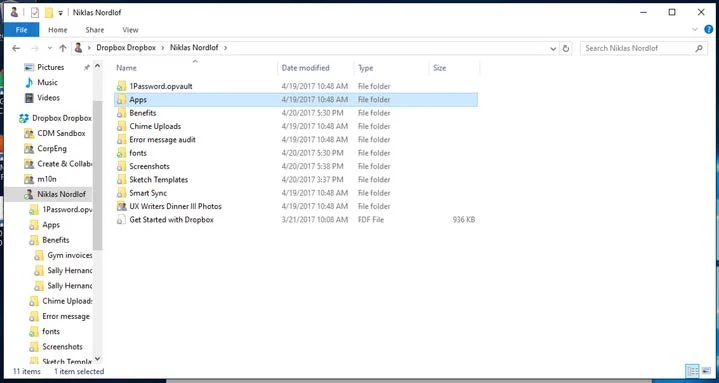Select the Chime Uploads folder icon in the file list
The width and height of the screenshot is (719, 383).
point(122,126)
